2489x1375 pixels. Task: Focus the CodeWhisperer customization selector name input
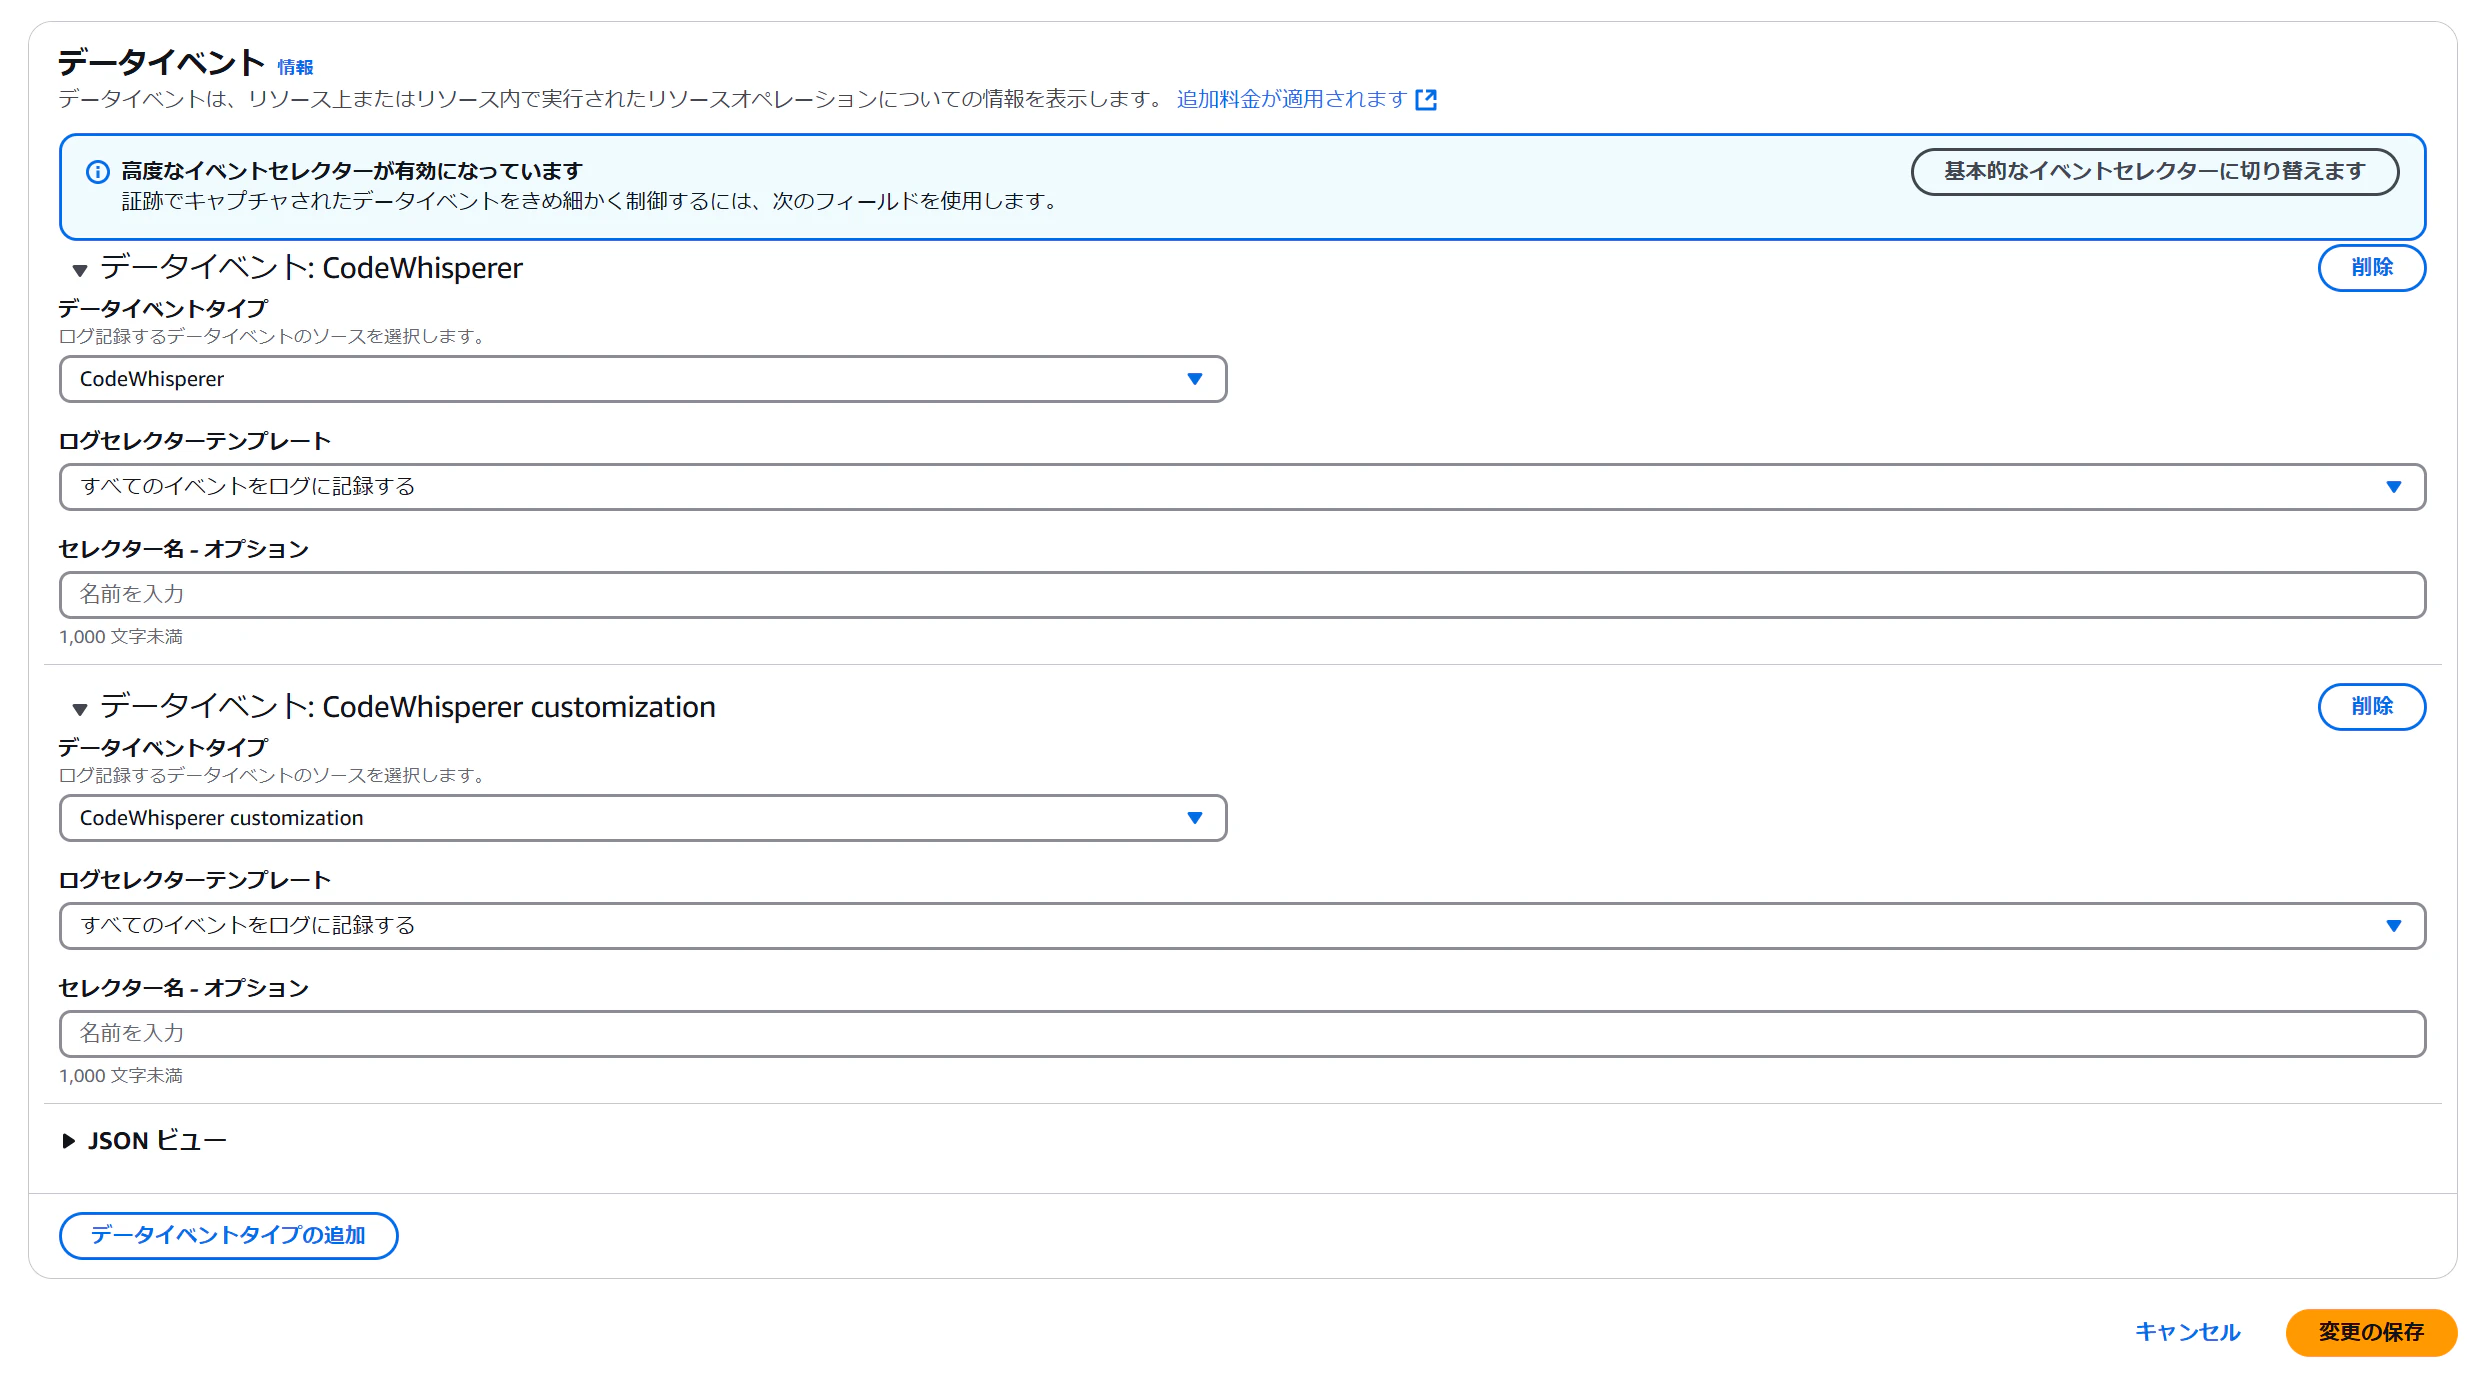pyautogui.click(x=1242, y=1034)
